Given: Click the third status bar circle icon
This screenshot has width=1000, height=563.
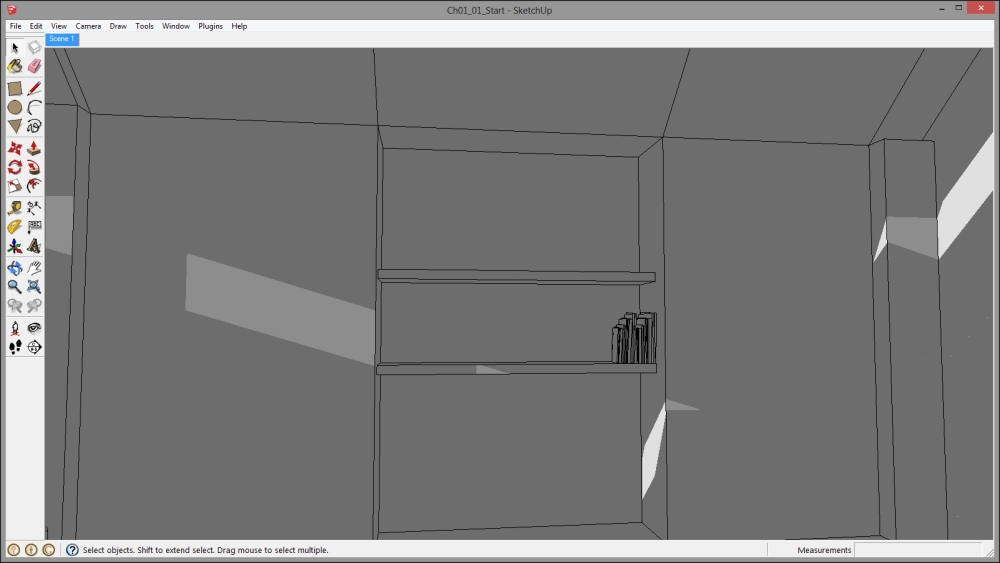Looking at the screenshot, I should pyautogui.click(x=48, y=550).
